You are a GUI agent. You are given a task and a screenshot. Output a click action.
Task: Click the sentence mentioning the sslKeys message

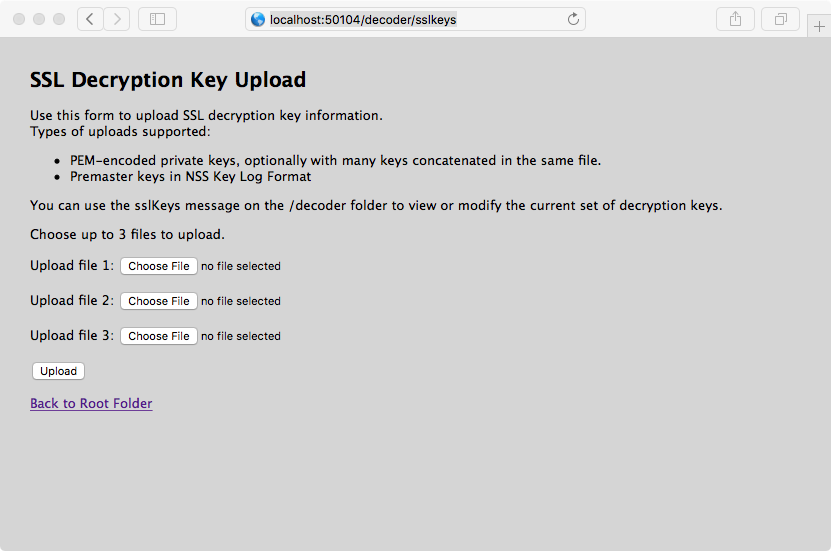376,206
